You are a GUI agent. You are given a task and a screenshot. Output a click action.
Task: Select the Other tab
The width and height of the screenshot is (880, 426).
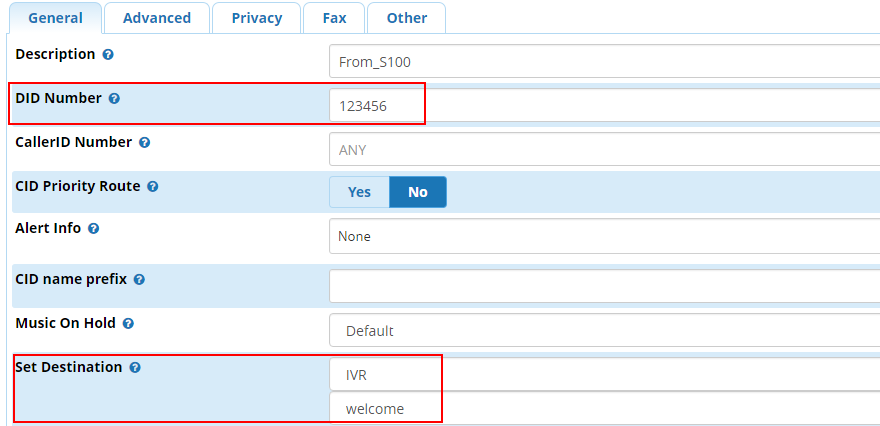point(406,18)
